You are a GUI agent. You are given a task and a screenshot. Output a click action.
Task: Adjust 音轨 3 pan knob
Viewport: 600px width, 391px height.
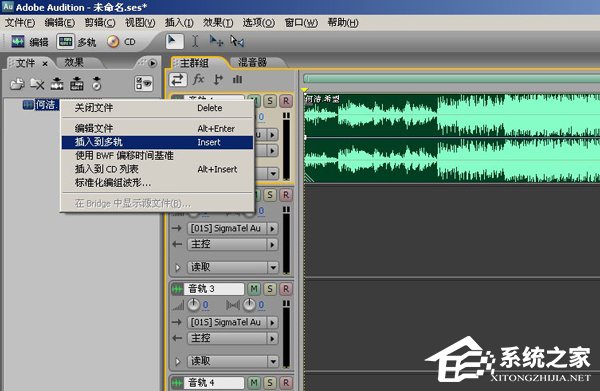point(249,305)
